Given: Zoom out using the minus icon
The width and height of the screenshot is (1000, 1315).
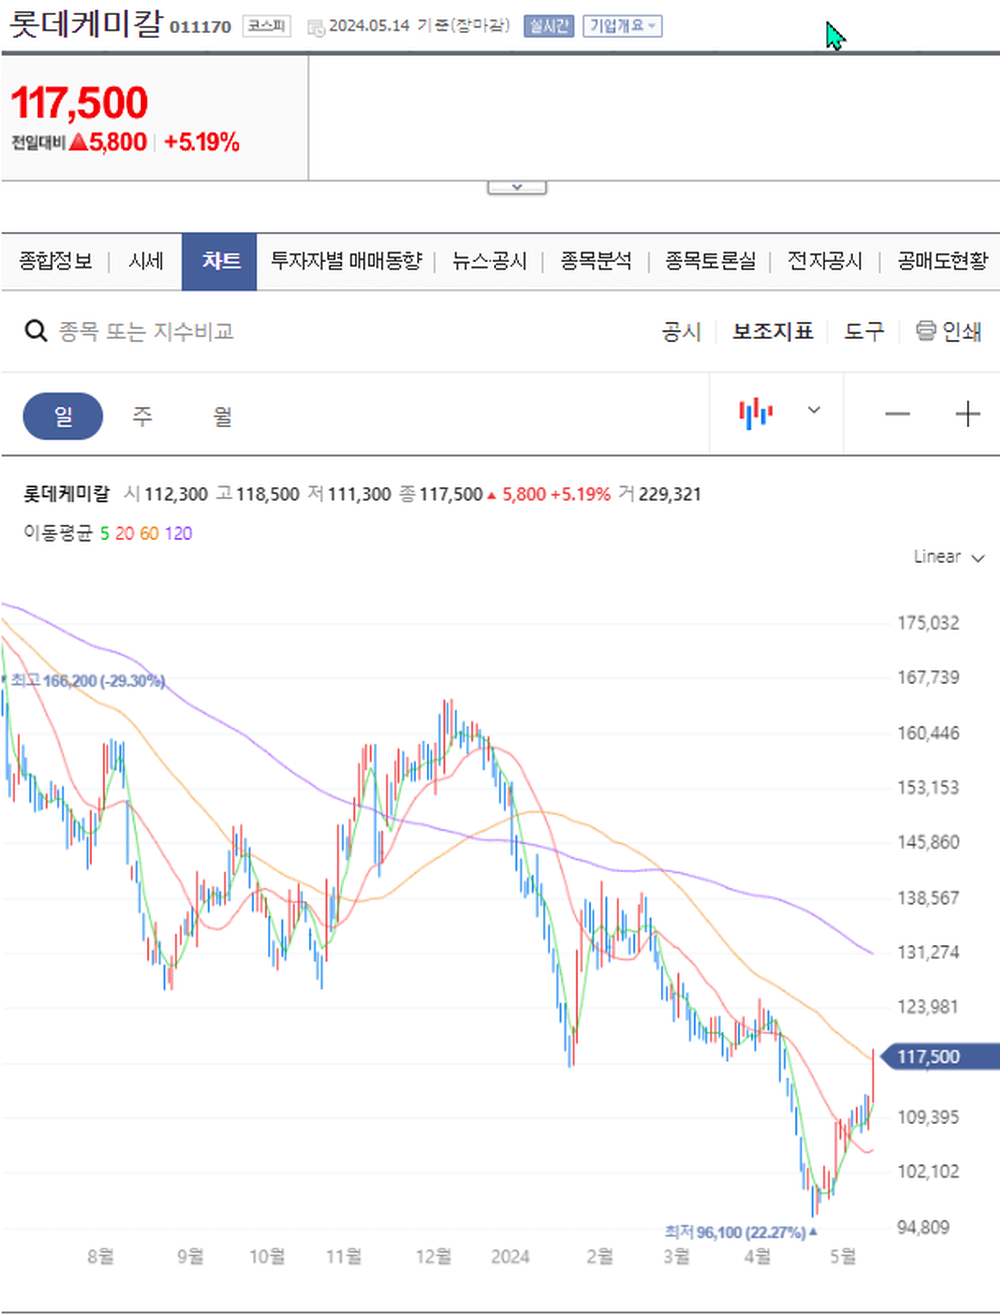Looking at the screenshot, I should [x=897, y=413].
